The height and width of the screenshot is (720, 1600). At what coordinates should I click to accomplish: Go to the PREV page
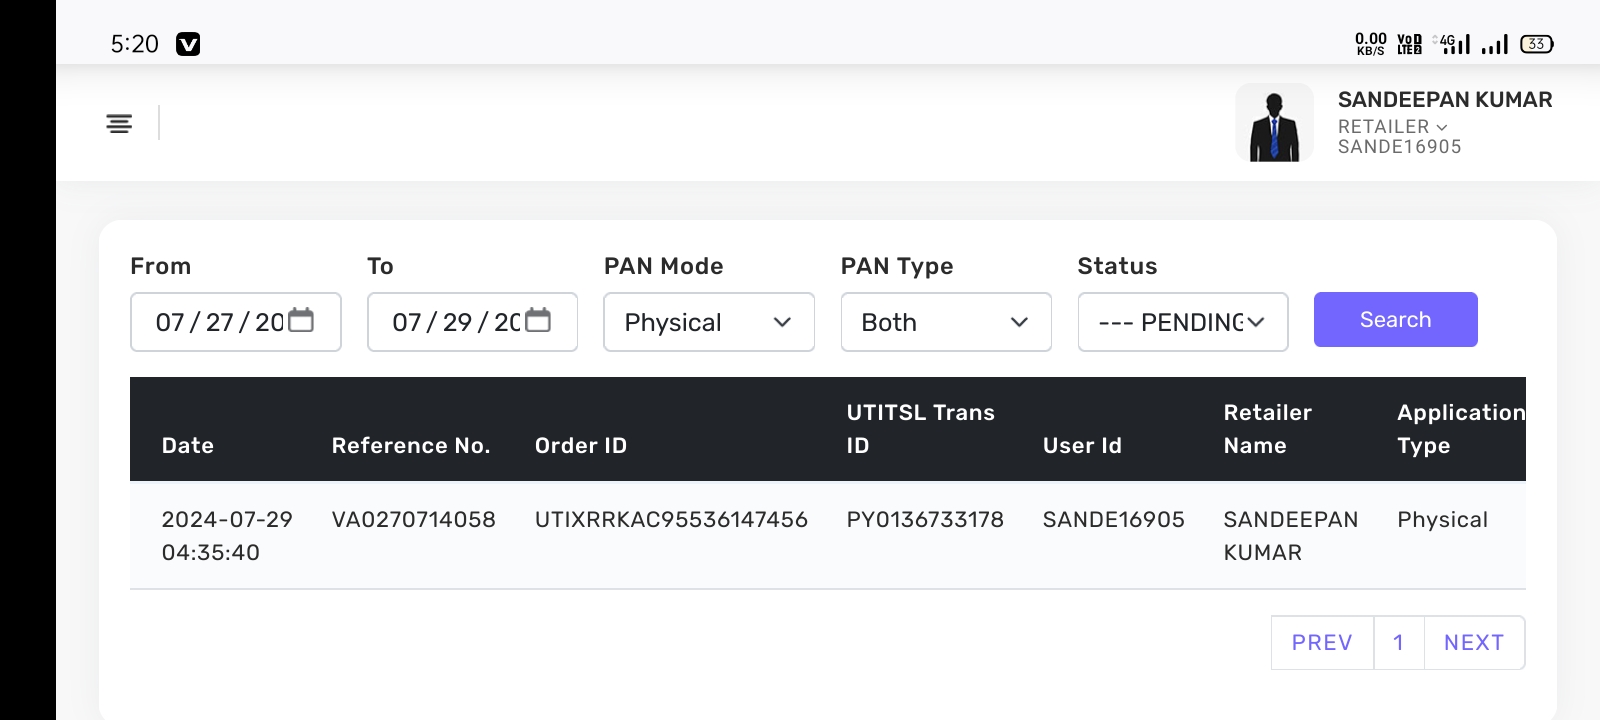point(1322,642)
